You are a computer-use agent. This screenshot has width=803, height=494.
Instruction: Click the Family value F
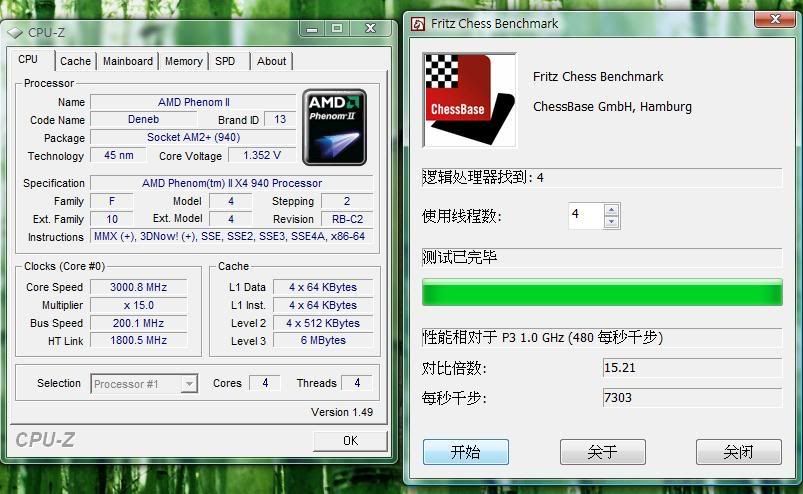pos(112,201)
